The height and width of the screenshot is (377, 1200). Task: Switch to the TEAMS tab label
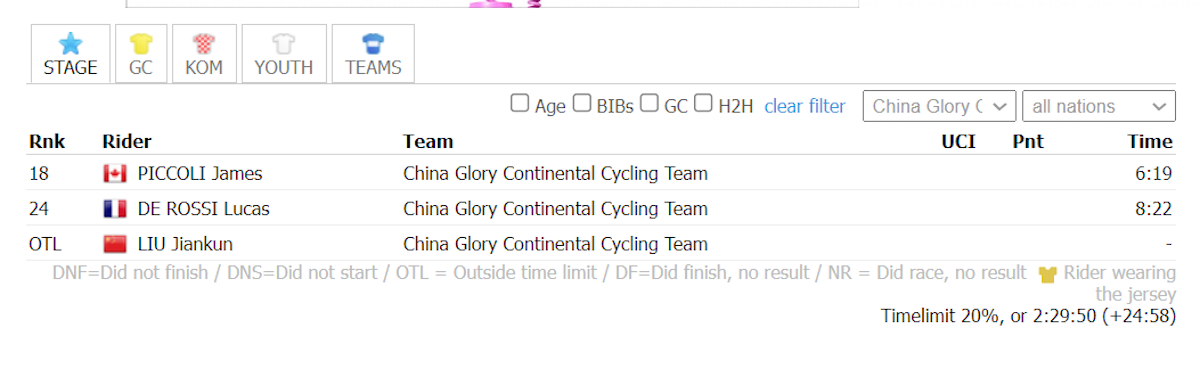373,68
